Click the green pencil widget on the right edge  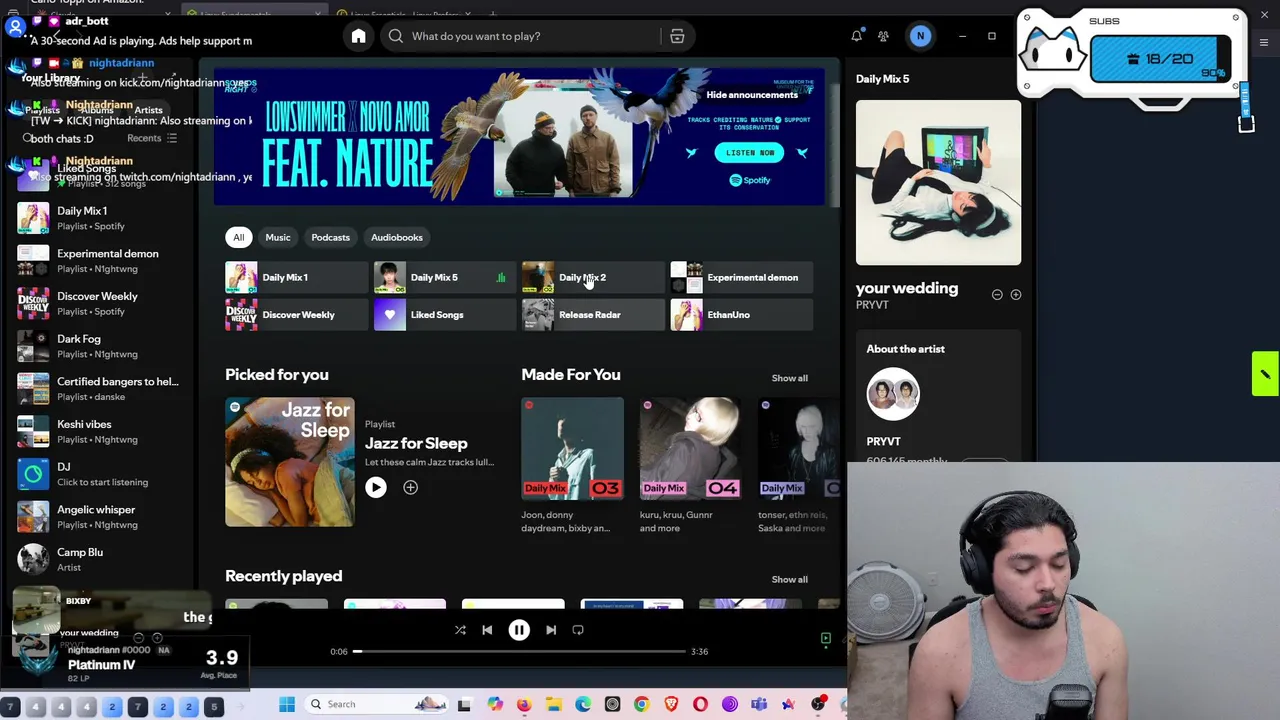point(1265,374)
